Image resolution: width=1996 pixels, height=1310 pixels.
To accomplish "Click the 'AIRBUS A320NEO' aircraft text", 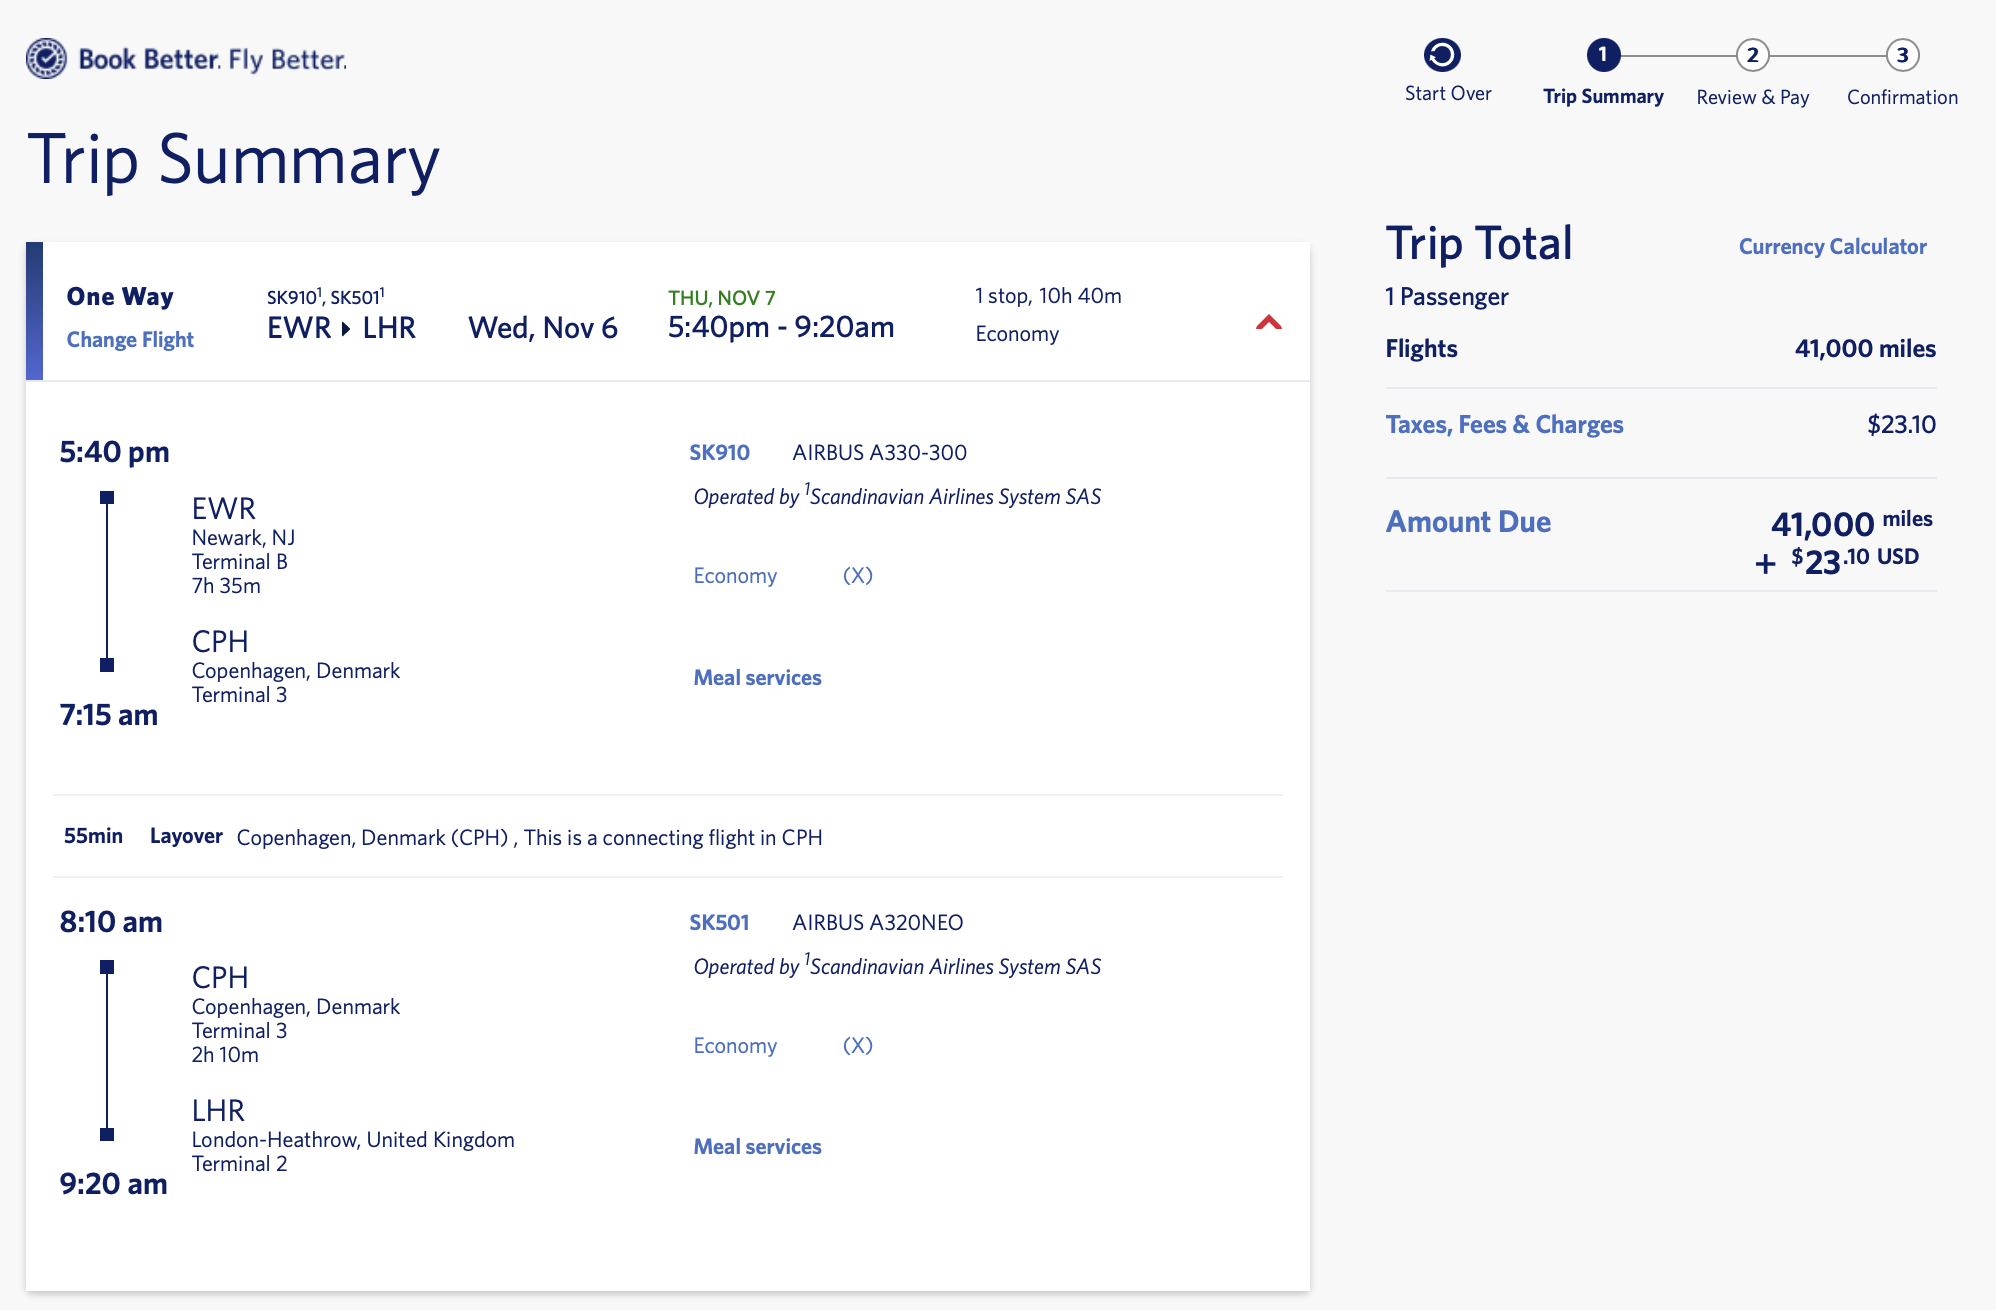I will click(x=877, y=923).
